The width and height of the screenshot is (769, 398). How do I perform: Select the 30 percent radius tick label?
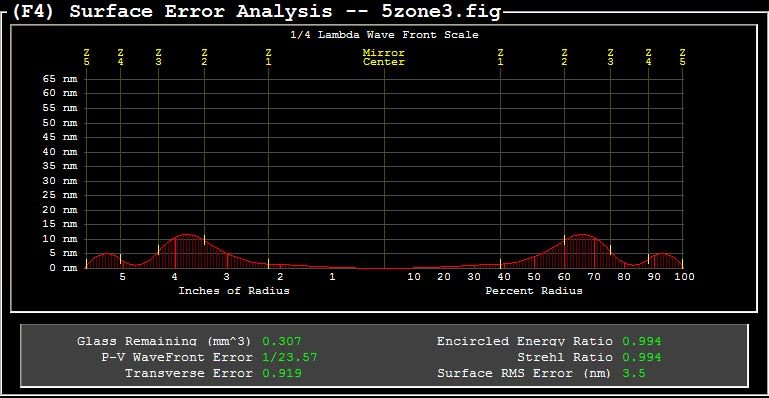click(x=474, y=276)
